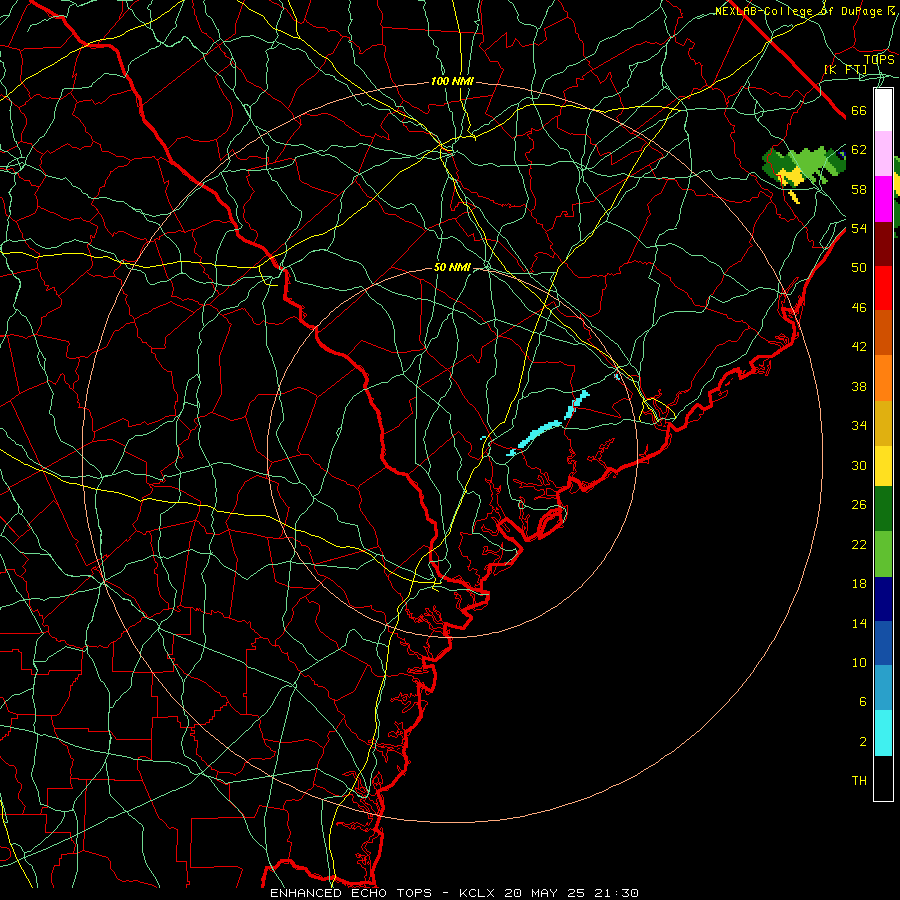This screenshot has height=900, width=900.
Task: Click the bright orange legend swatch
Action: [883, 378]
